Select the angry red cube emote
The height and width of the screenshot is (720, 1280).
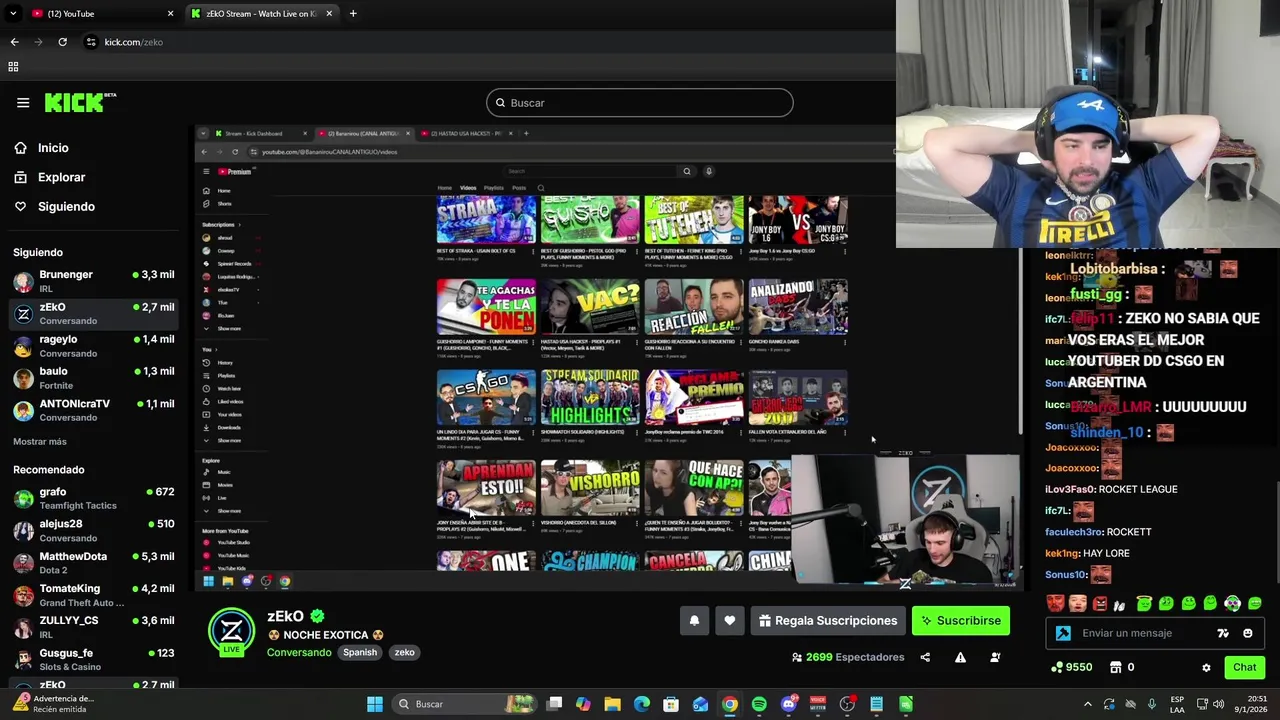point(1100,603)
